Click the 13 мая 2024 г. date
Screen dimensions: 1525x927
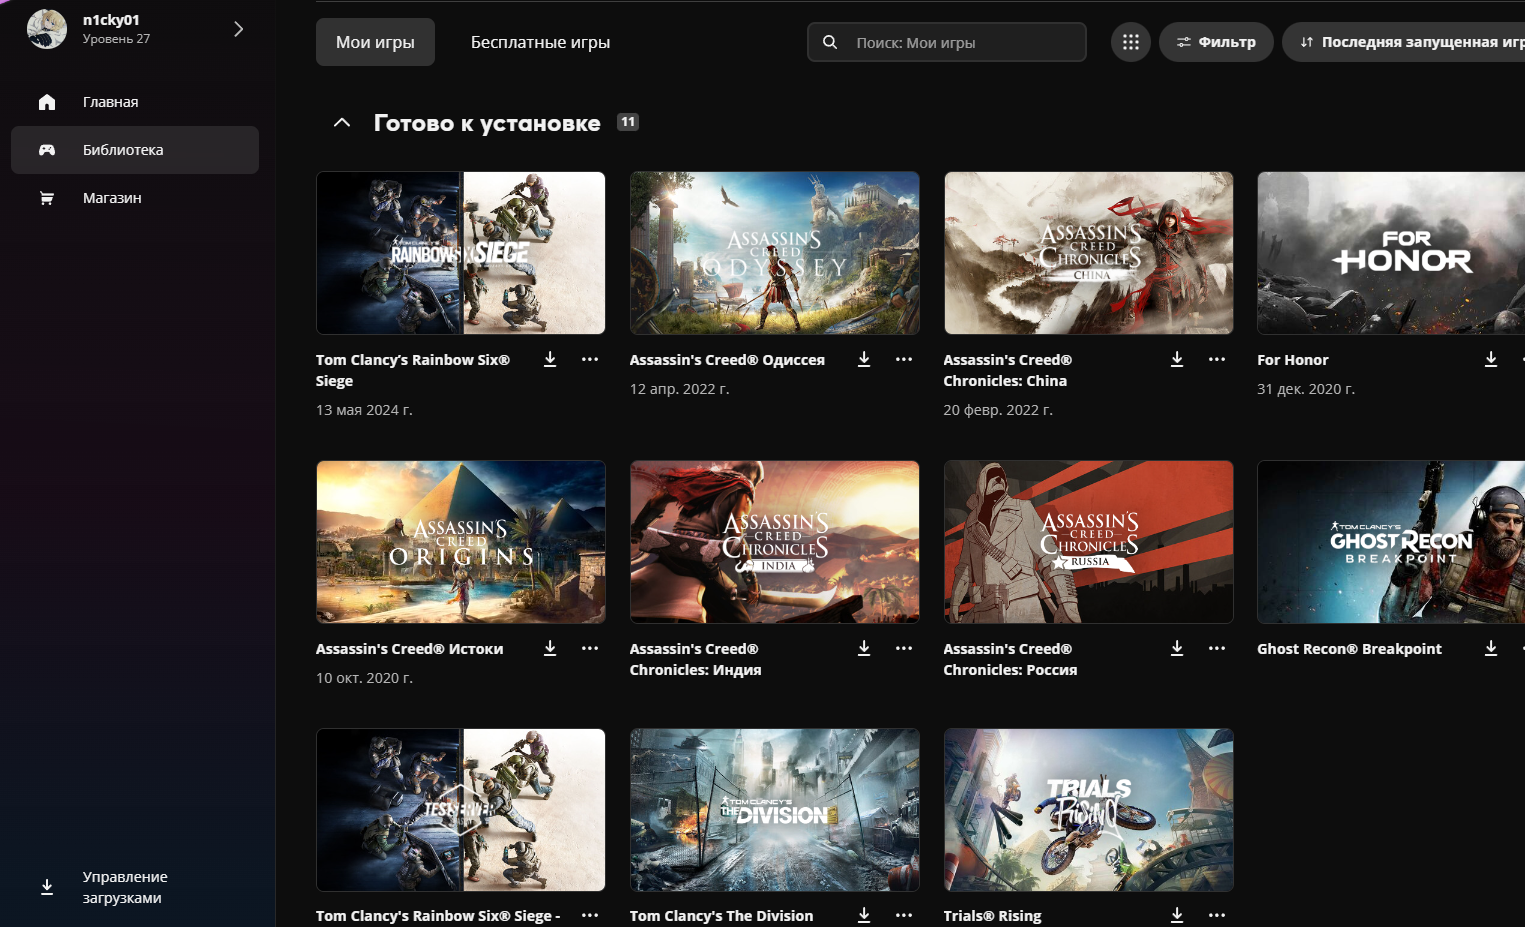coord(364,410)
